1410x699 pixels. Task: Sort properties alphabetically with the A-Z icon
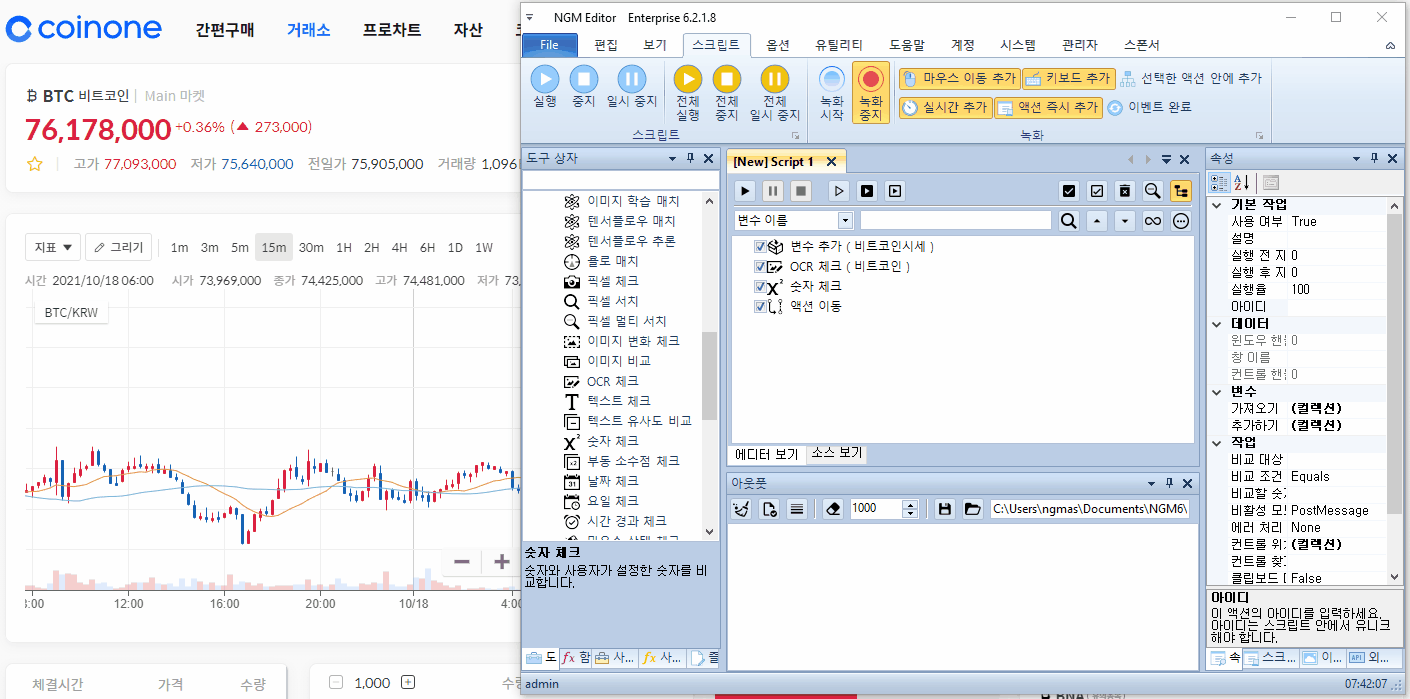(x=1242, y=182)
